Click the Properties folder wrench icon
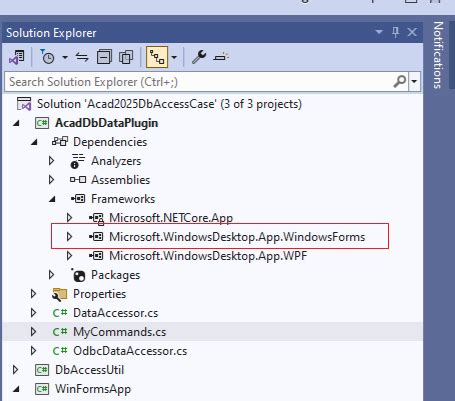Screen dimensions: 455x401 click(x=60, y=294)
